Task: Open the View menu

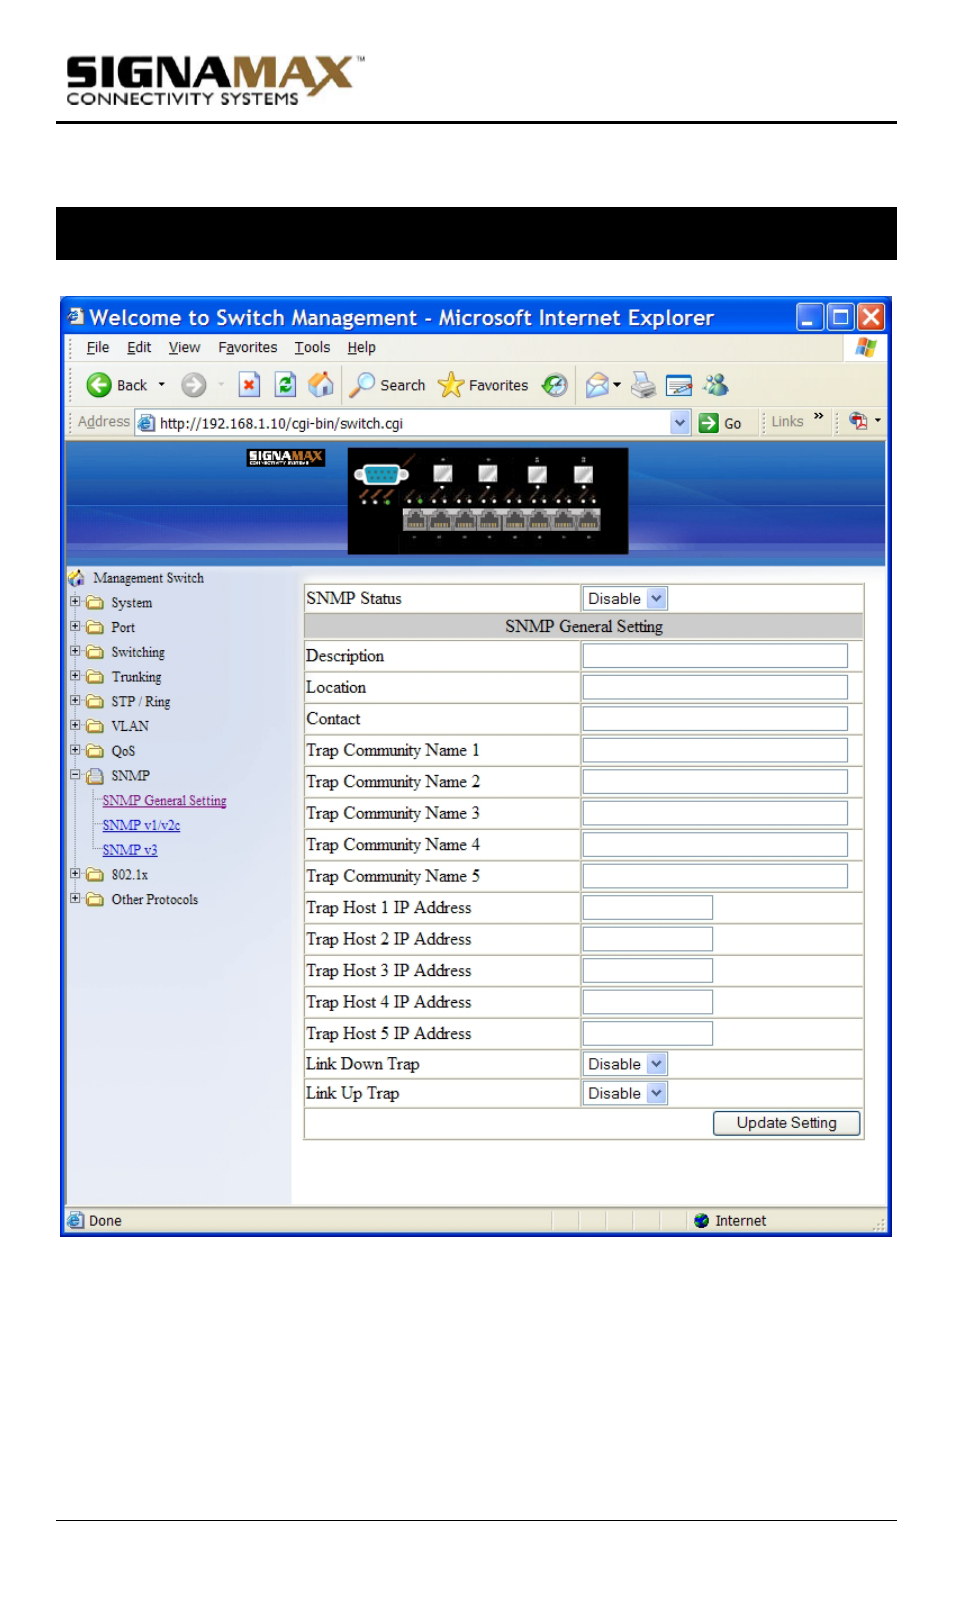Action: click(x=184, y=348)
